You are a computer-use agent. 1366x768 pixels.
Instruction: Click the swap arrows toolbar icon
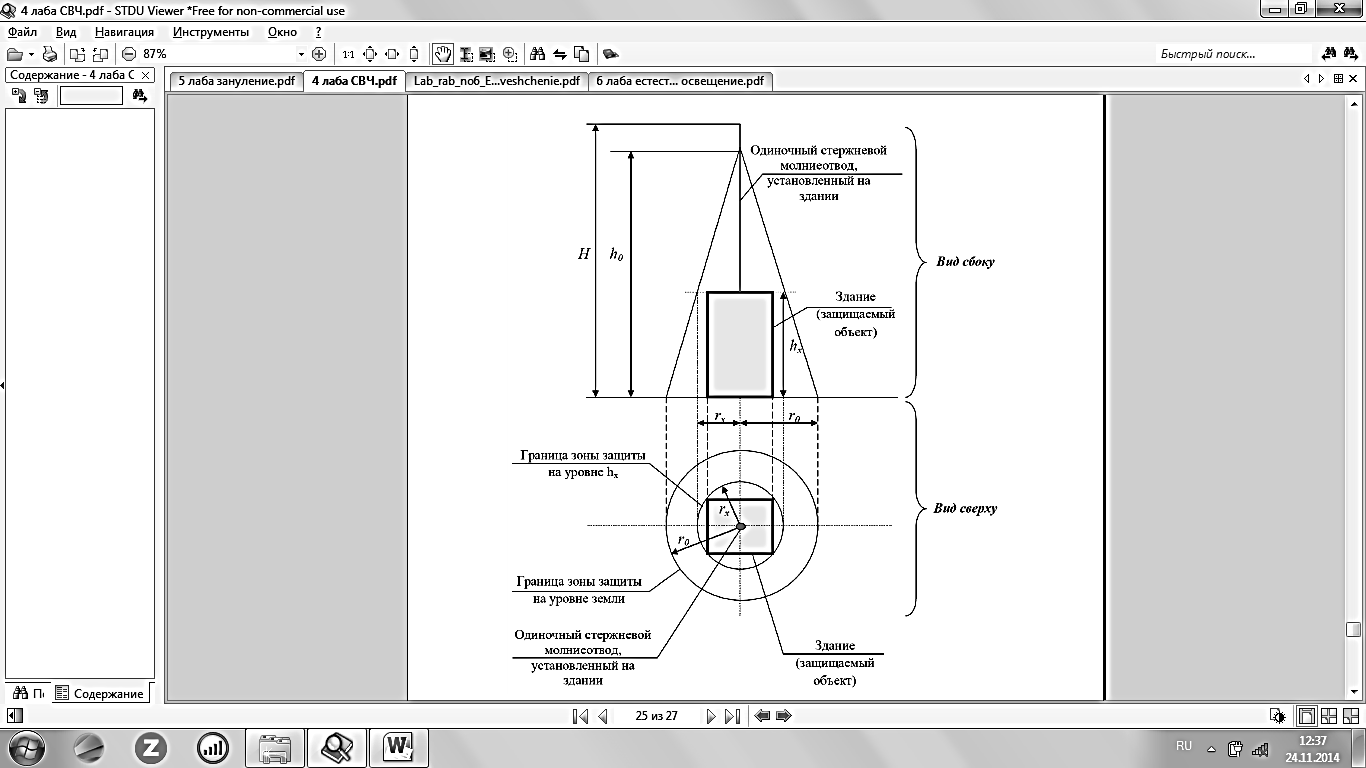pyautogui.click(x=560, y=54)
